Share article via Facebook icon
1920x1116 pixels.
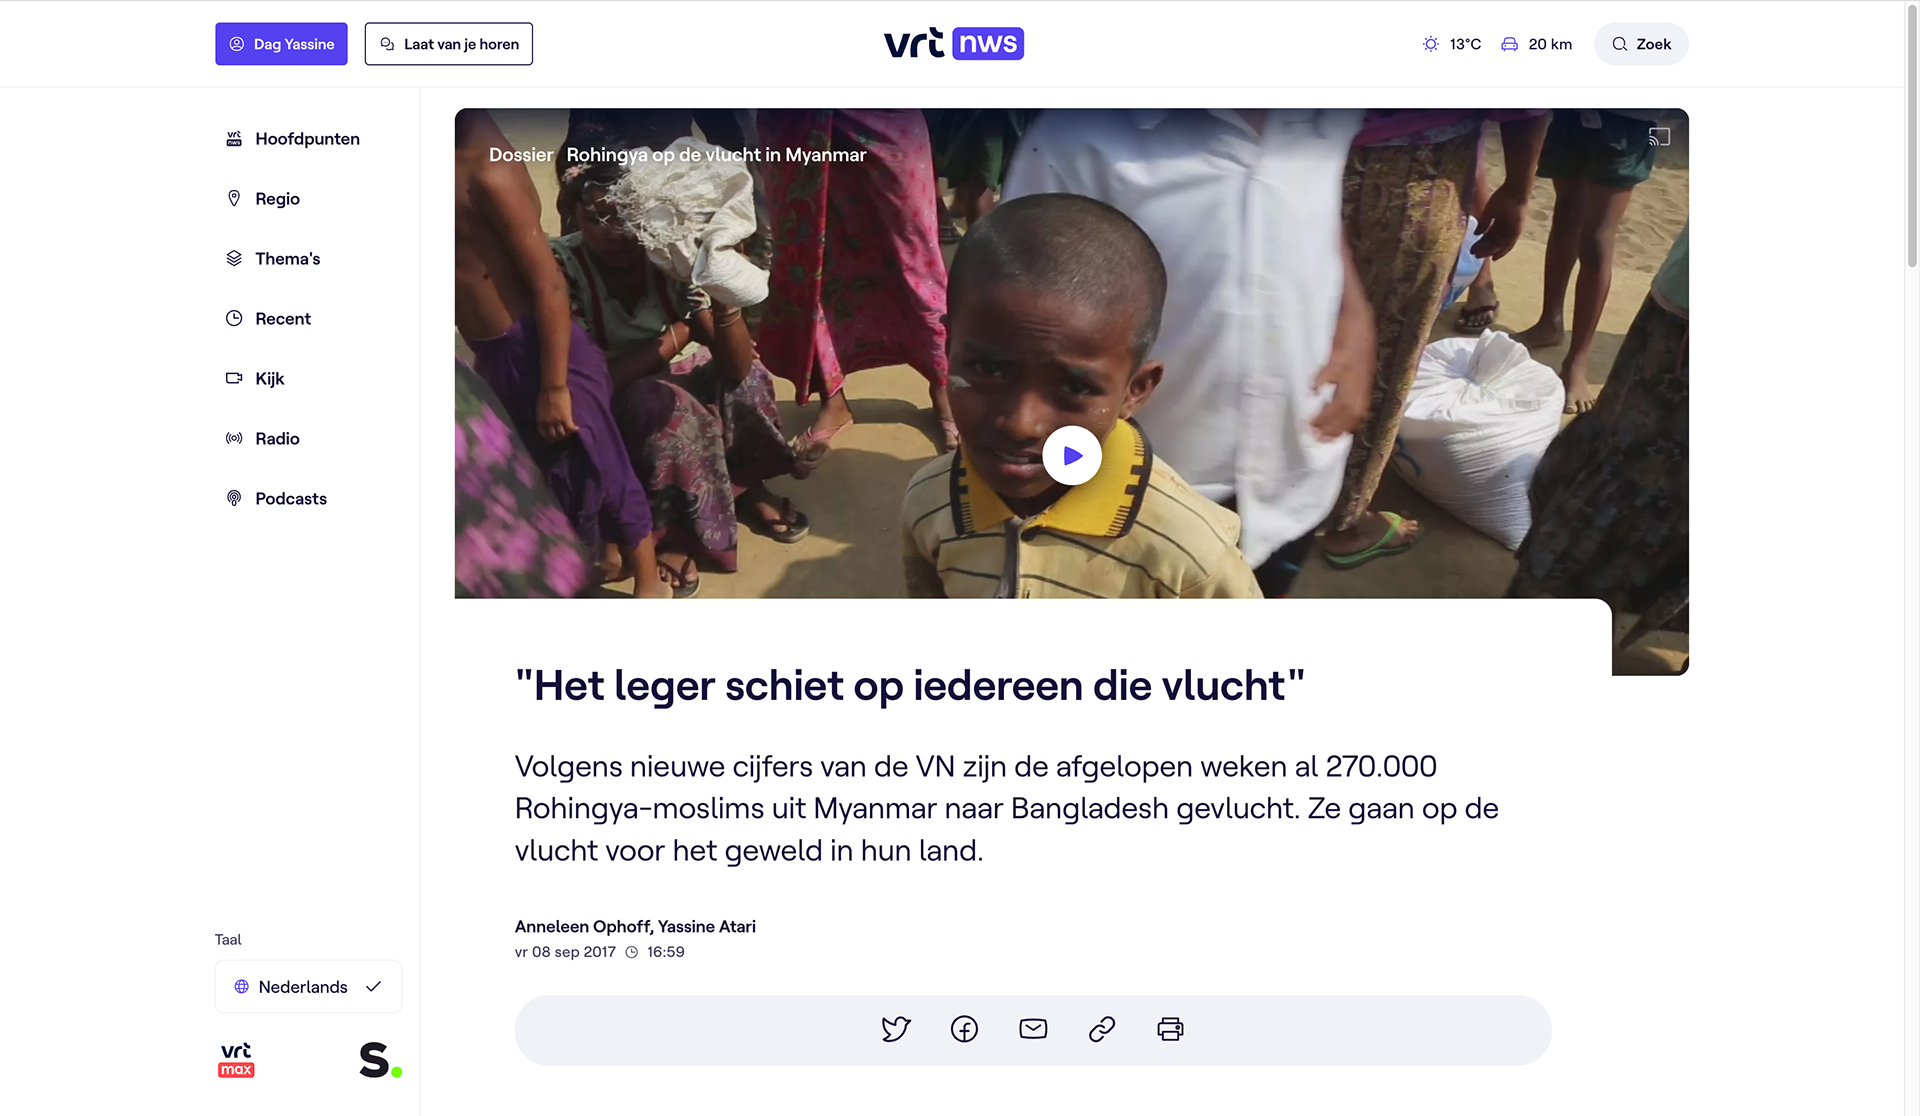point(964,1029)
